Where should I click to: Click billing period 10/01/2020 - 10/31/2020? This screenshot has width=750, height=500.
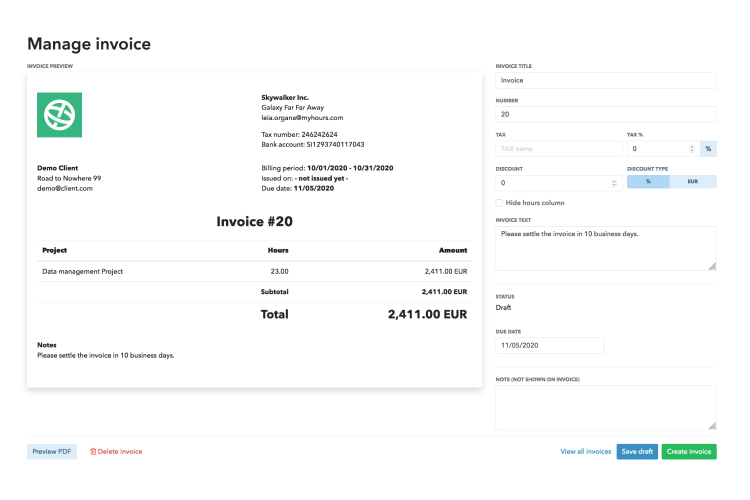click(350, 168)
